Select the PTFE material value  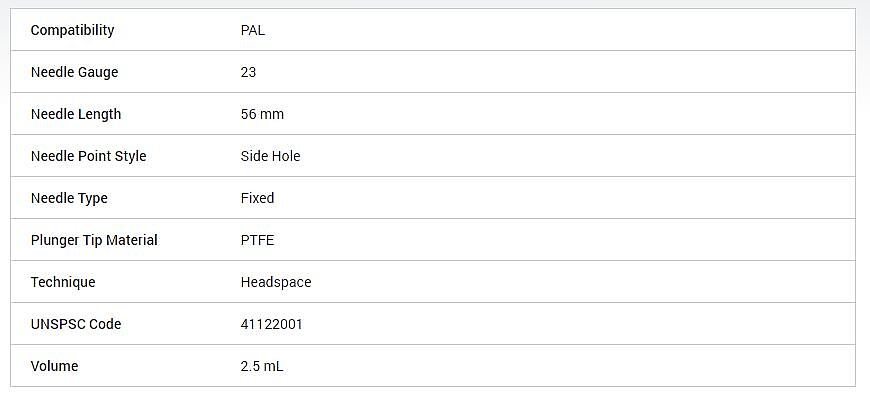[257, 240]
